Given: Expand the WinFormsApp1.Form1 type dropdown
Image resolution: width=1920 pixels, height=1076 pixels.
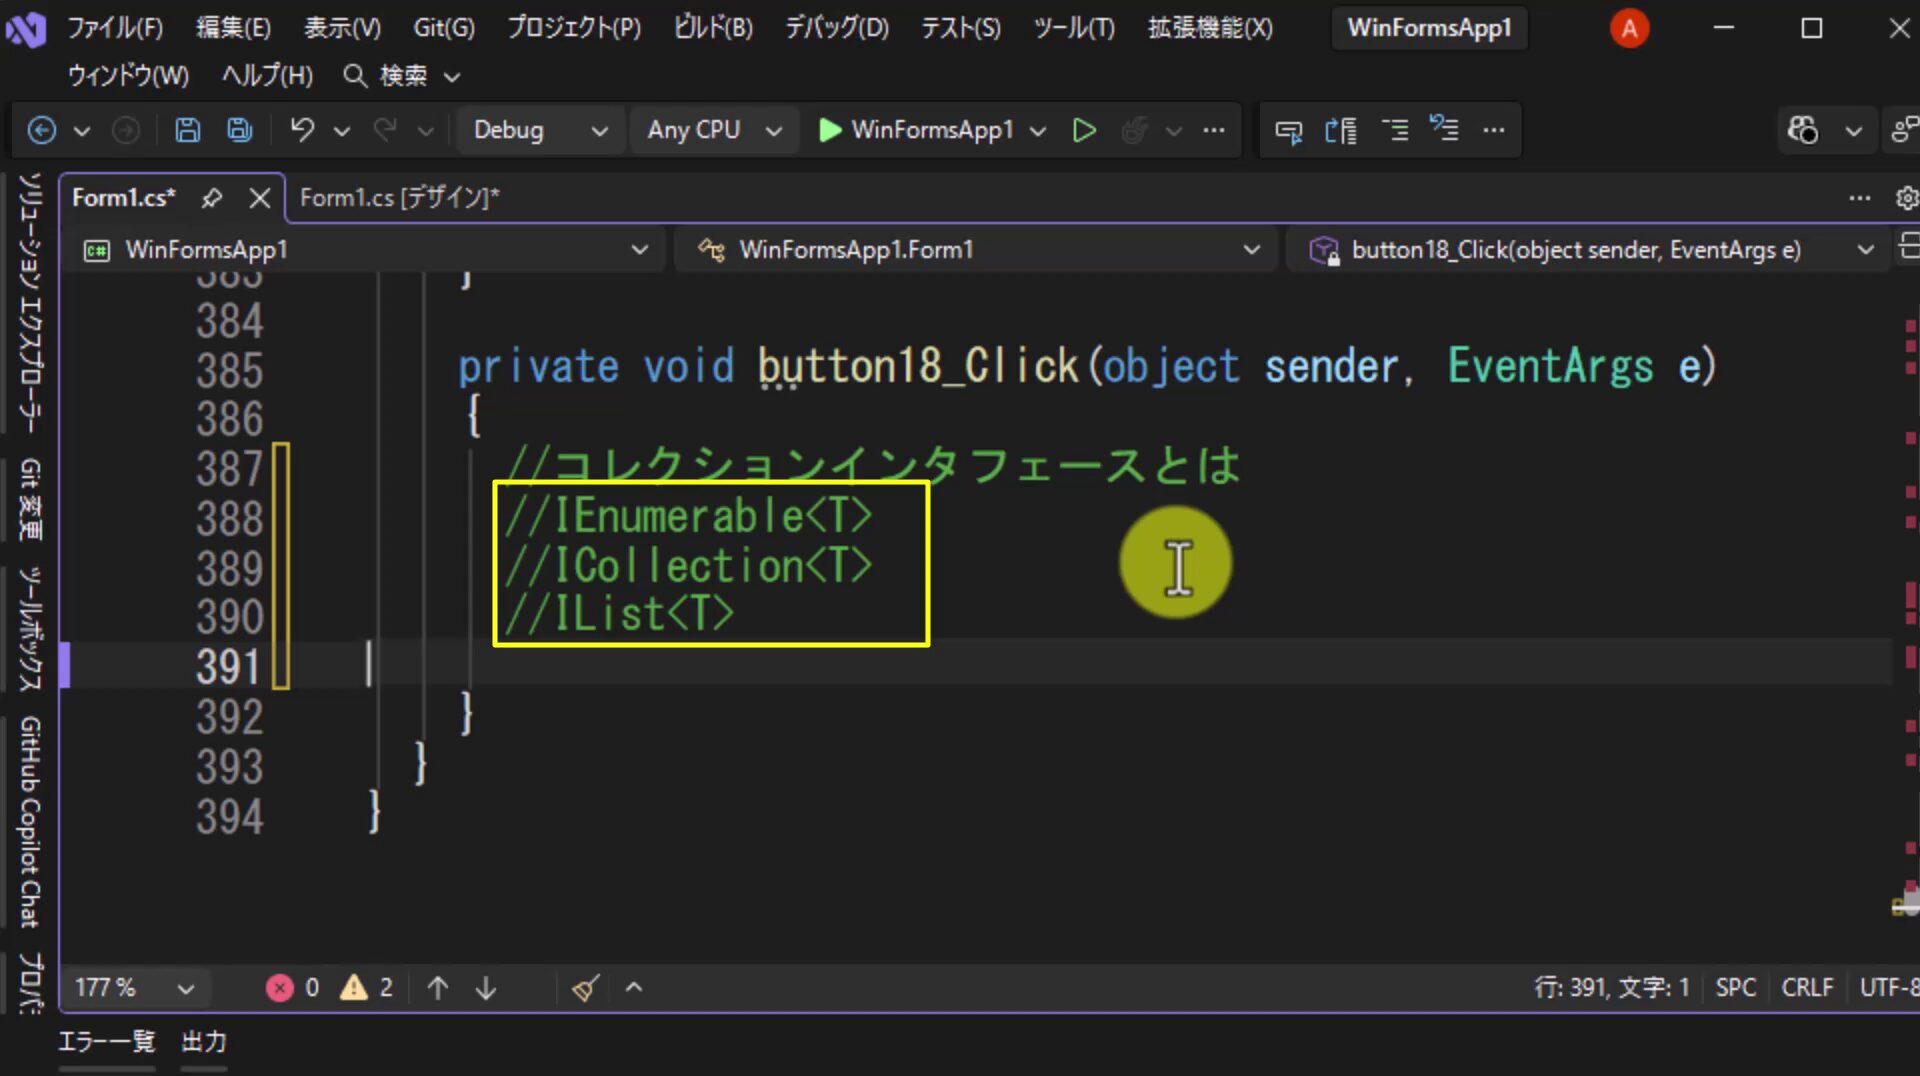Looking at the screenshot, I should click(979, 250).
